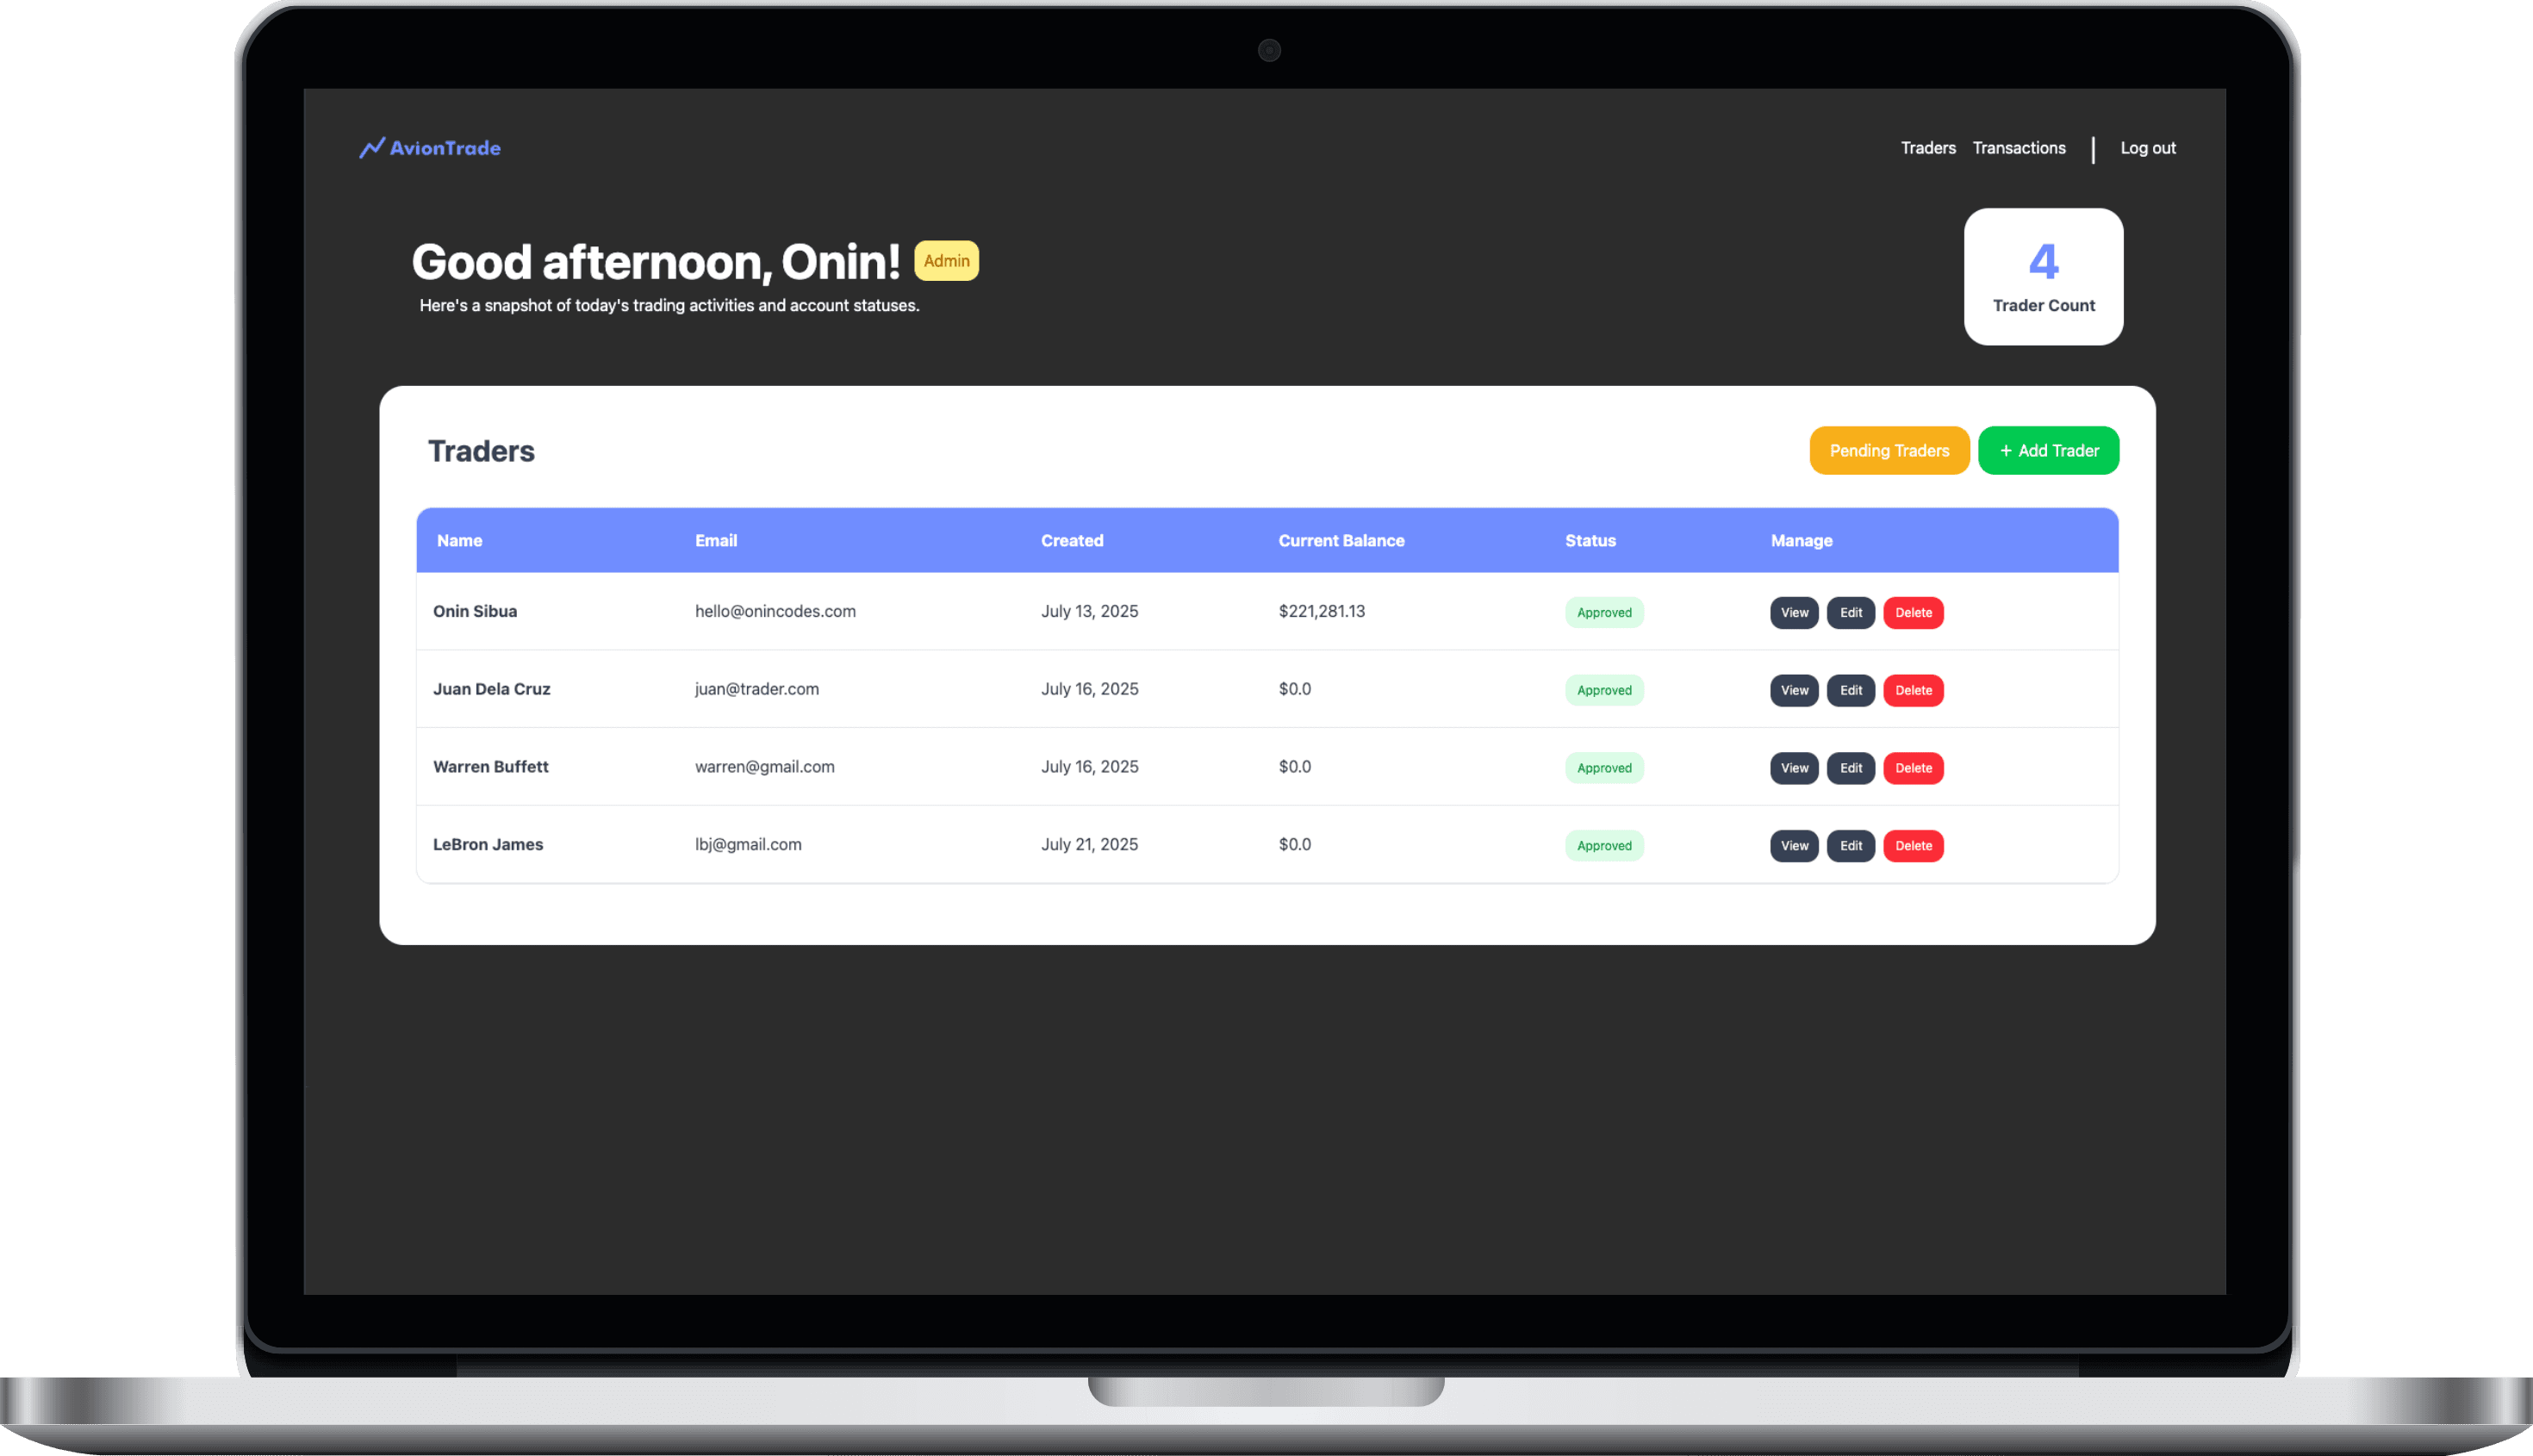The image size is (2533, 1456).
Task: Click the Log out link
Action: [x=2147, y=148]
